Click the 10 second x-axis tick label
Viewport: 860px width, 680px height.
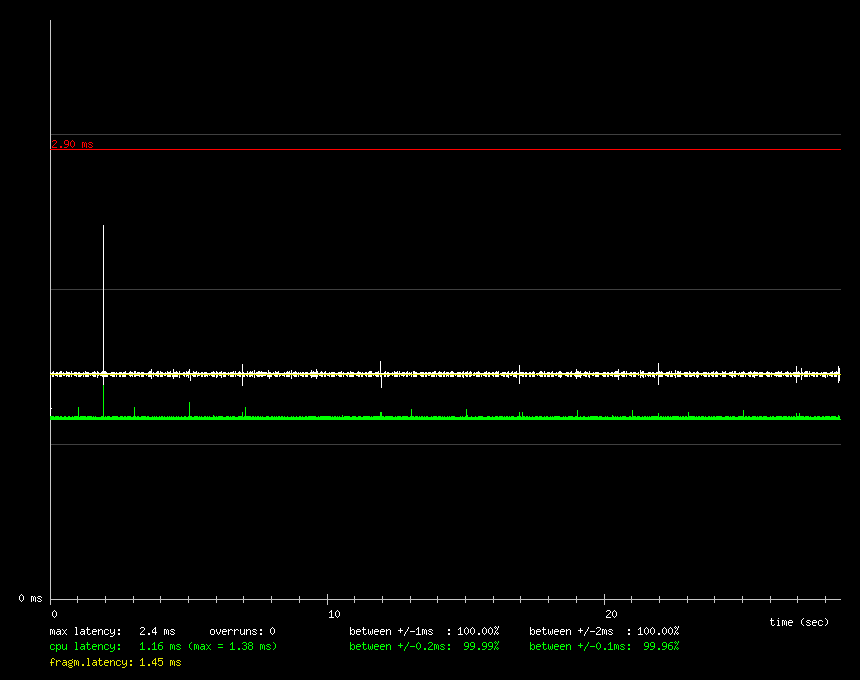(x=334, y=614)
